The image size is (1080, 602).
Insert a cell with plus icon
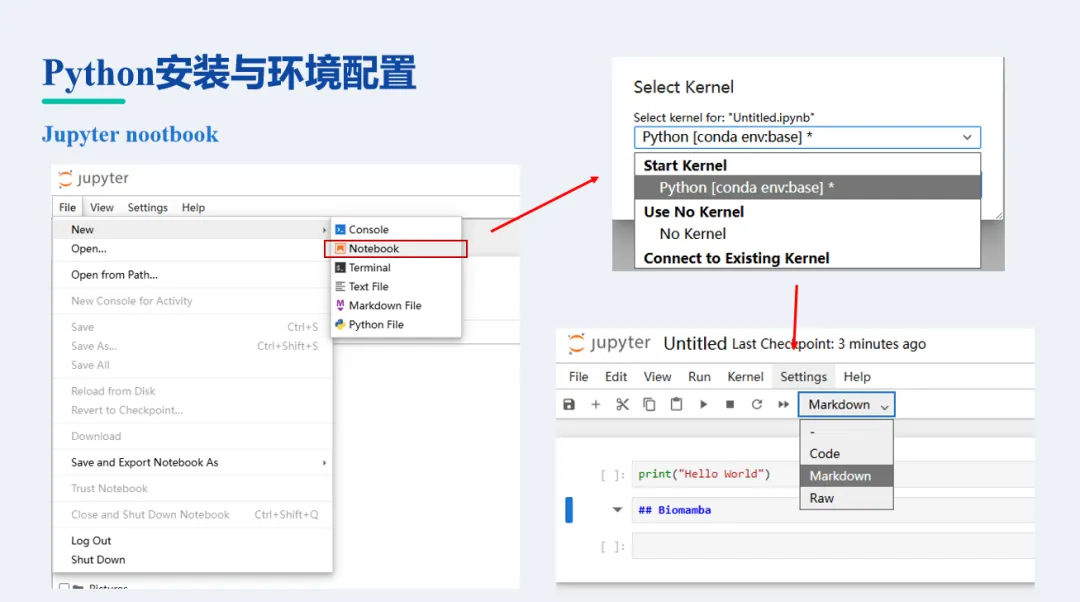click(x=596, y=404)
